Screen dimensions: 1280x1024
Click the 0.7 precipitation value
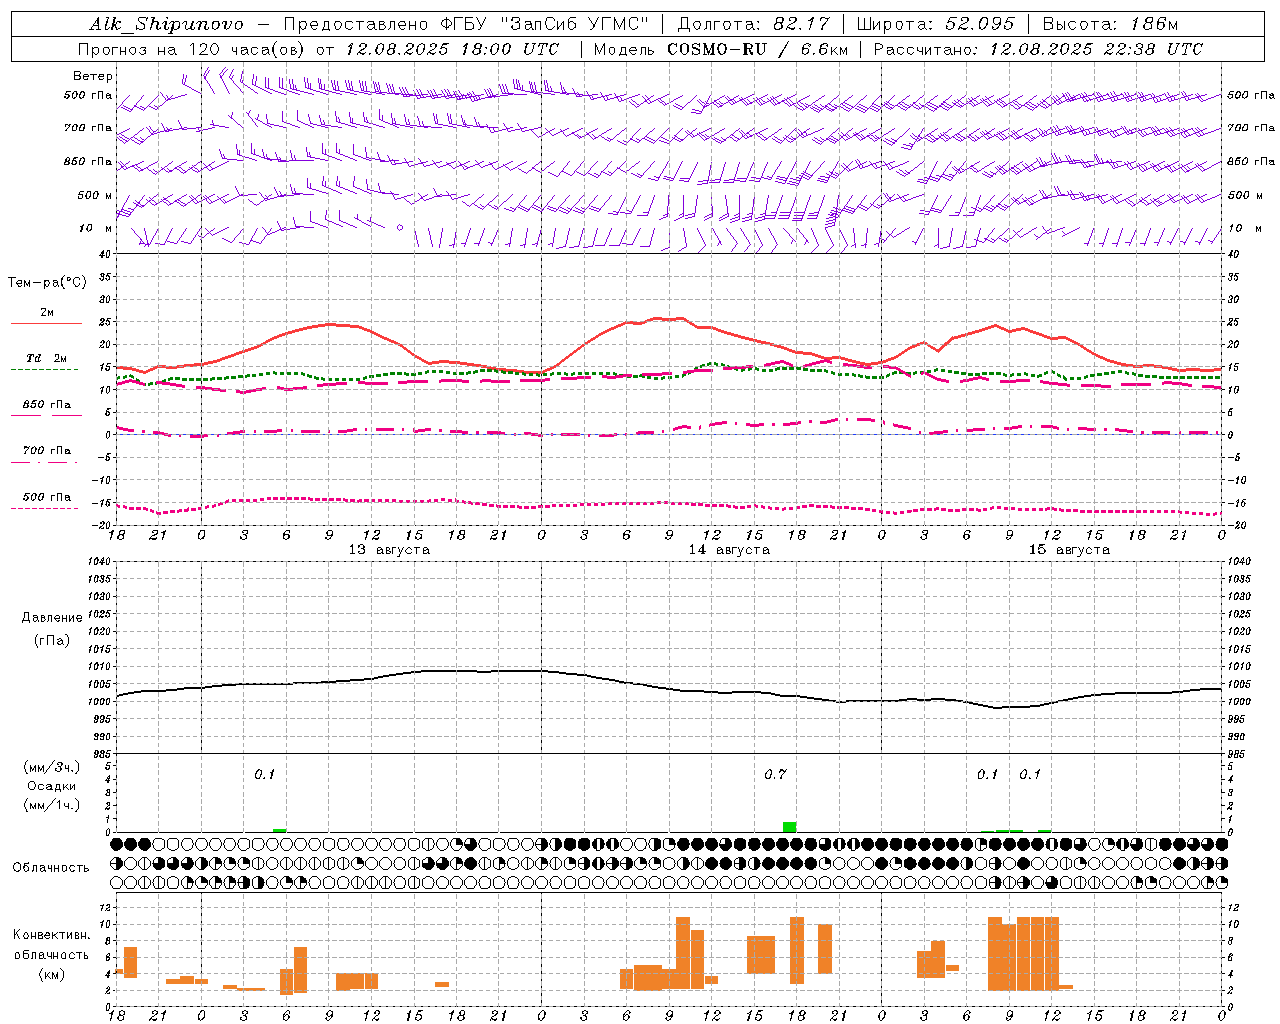point(775,774)
